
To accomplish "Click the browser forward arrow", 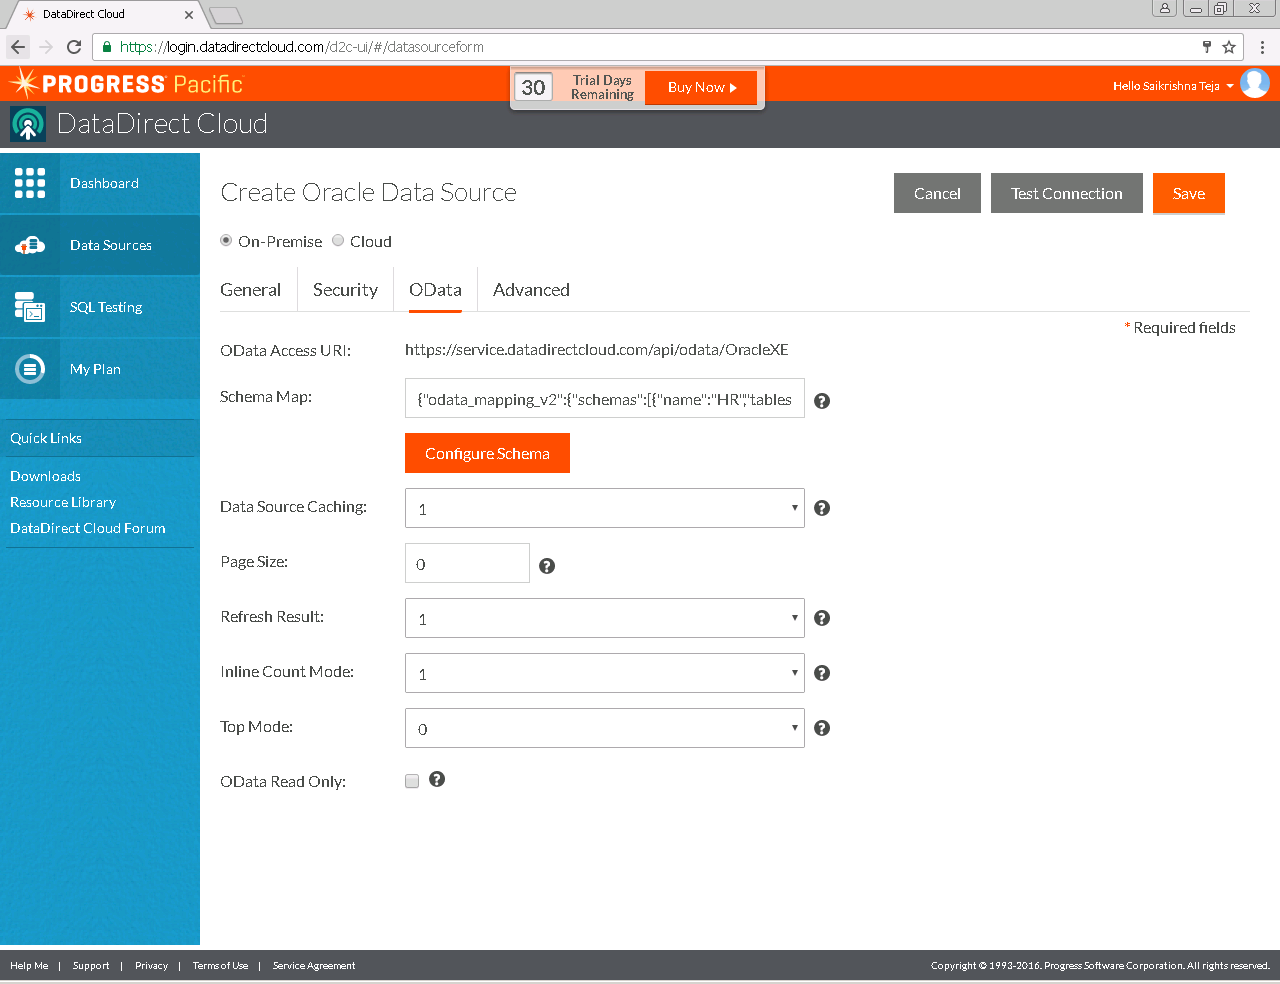I will tap(46, 47).
